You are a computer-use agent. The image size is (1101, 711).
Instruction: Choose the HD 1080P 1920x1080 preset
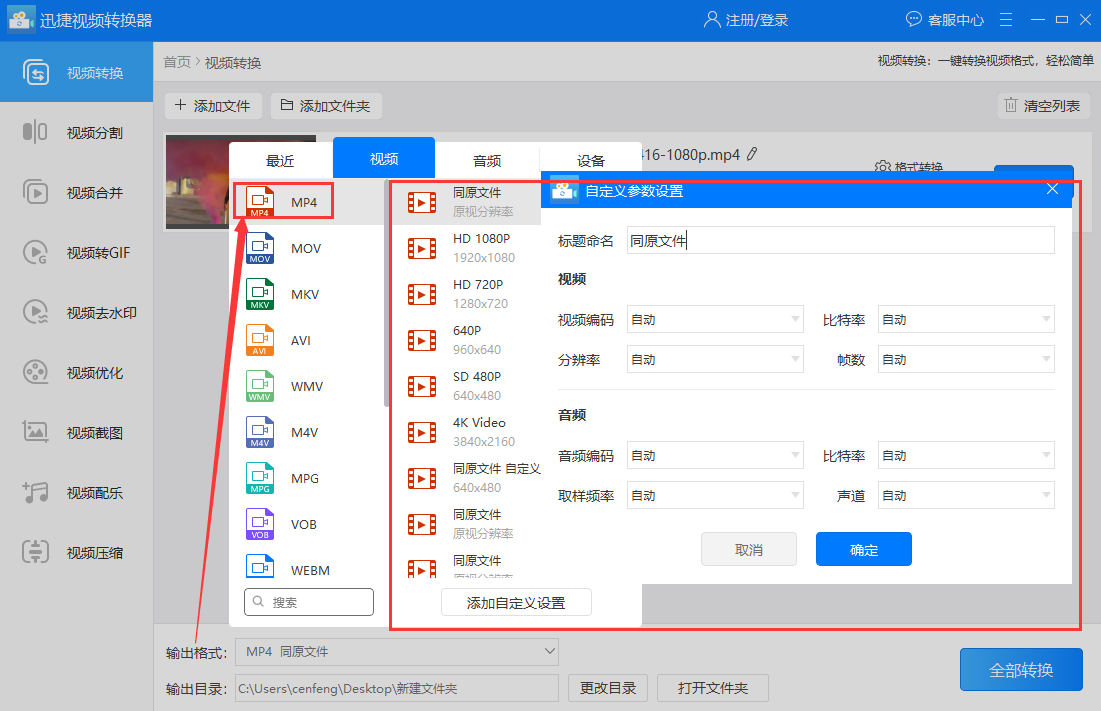pyautogui.click(x=467, y=248)
